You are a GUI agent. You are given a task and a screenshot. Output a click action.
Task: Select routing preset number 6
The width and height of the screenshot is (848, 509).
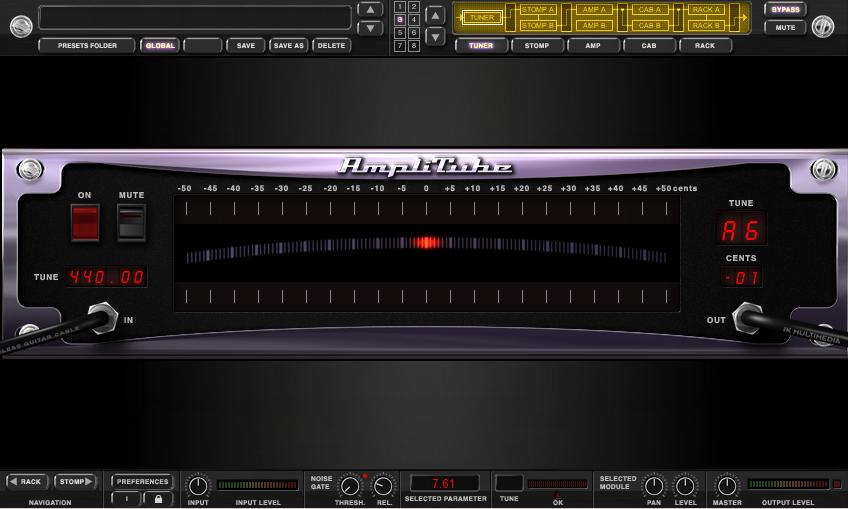point(413,32)
